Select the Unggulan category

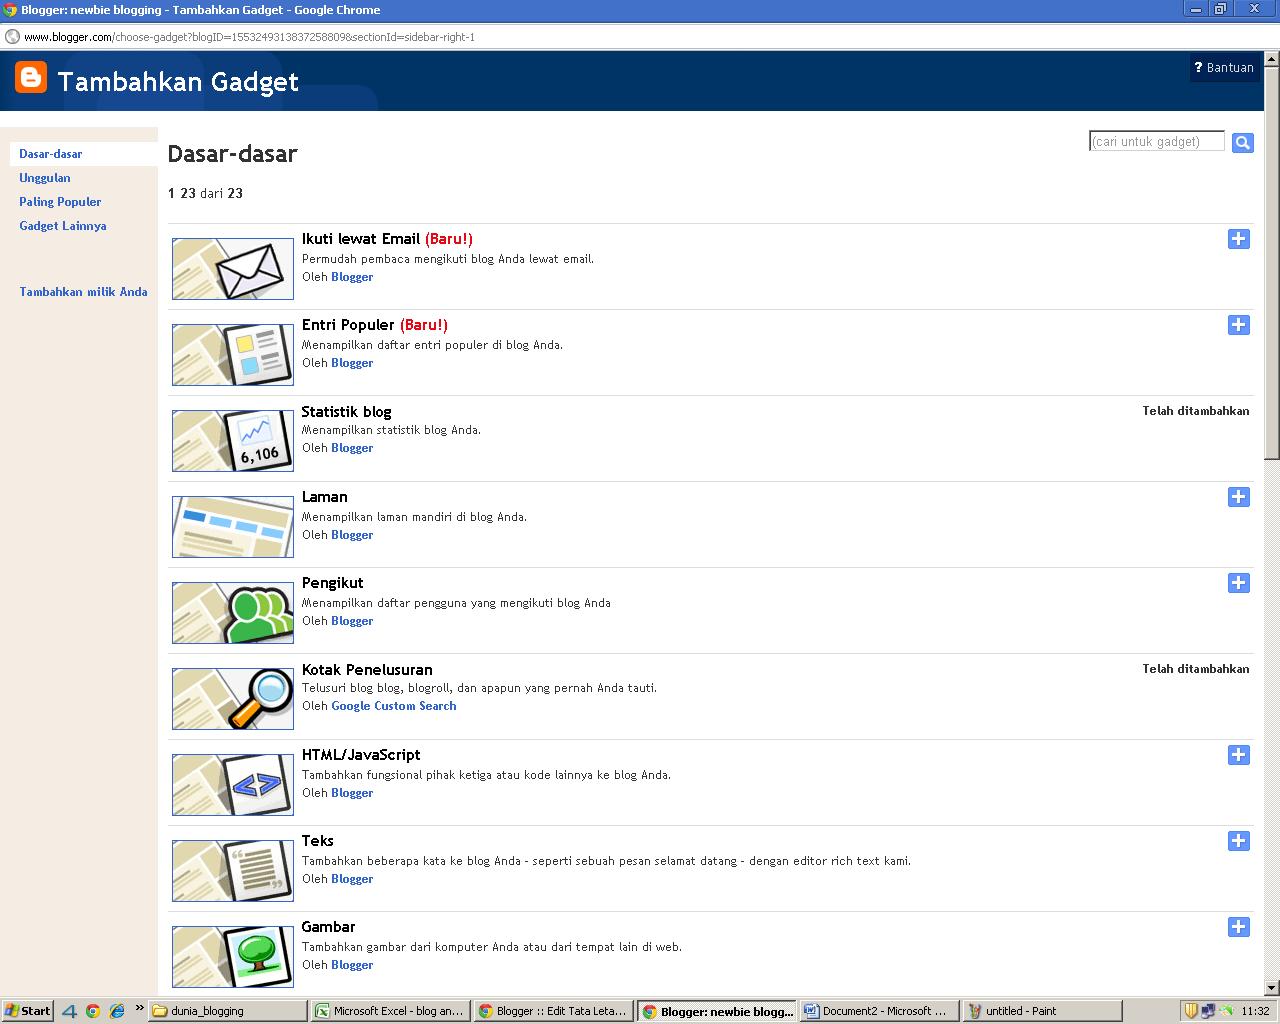coord(45,178)
